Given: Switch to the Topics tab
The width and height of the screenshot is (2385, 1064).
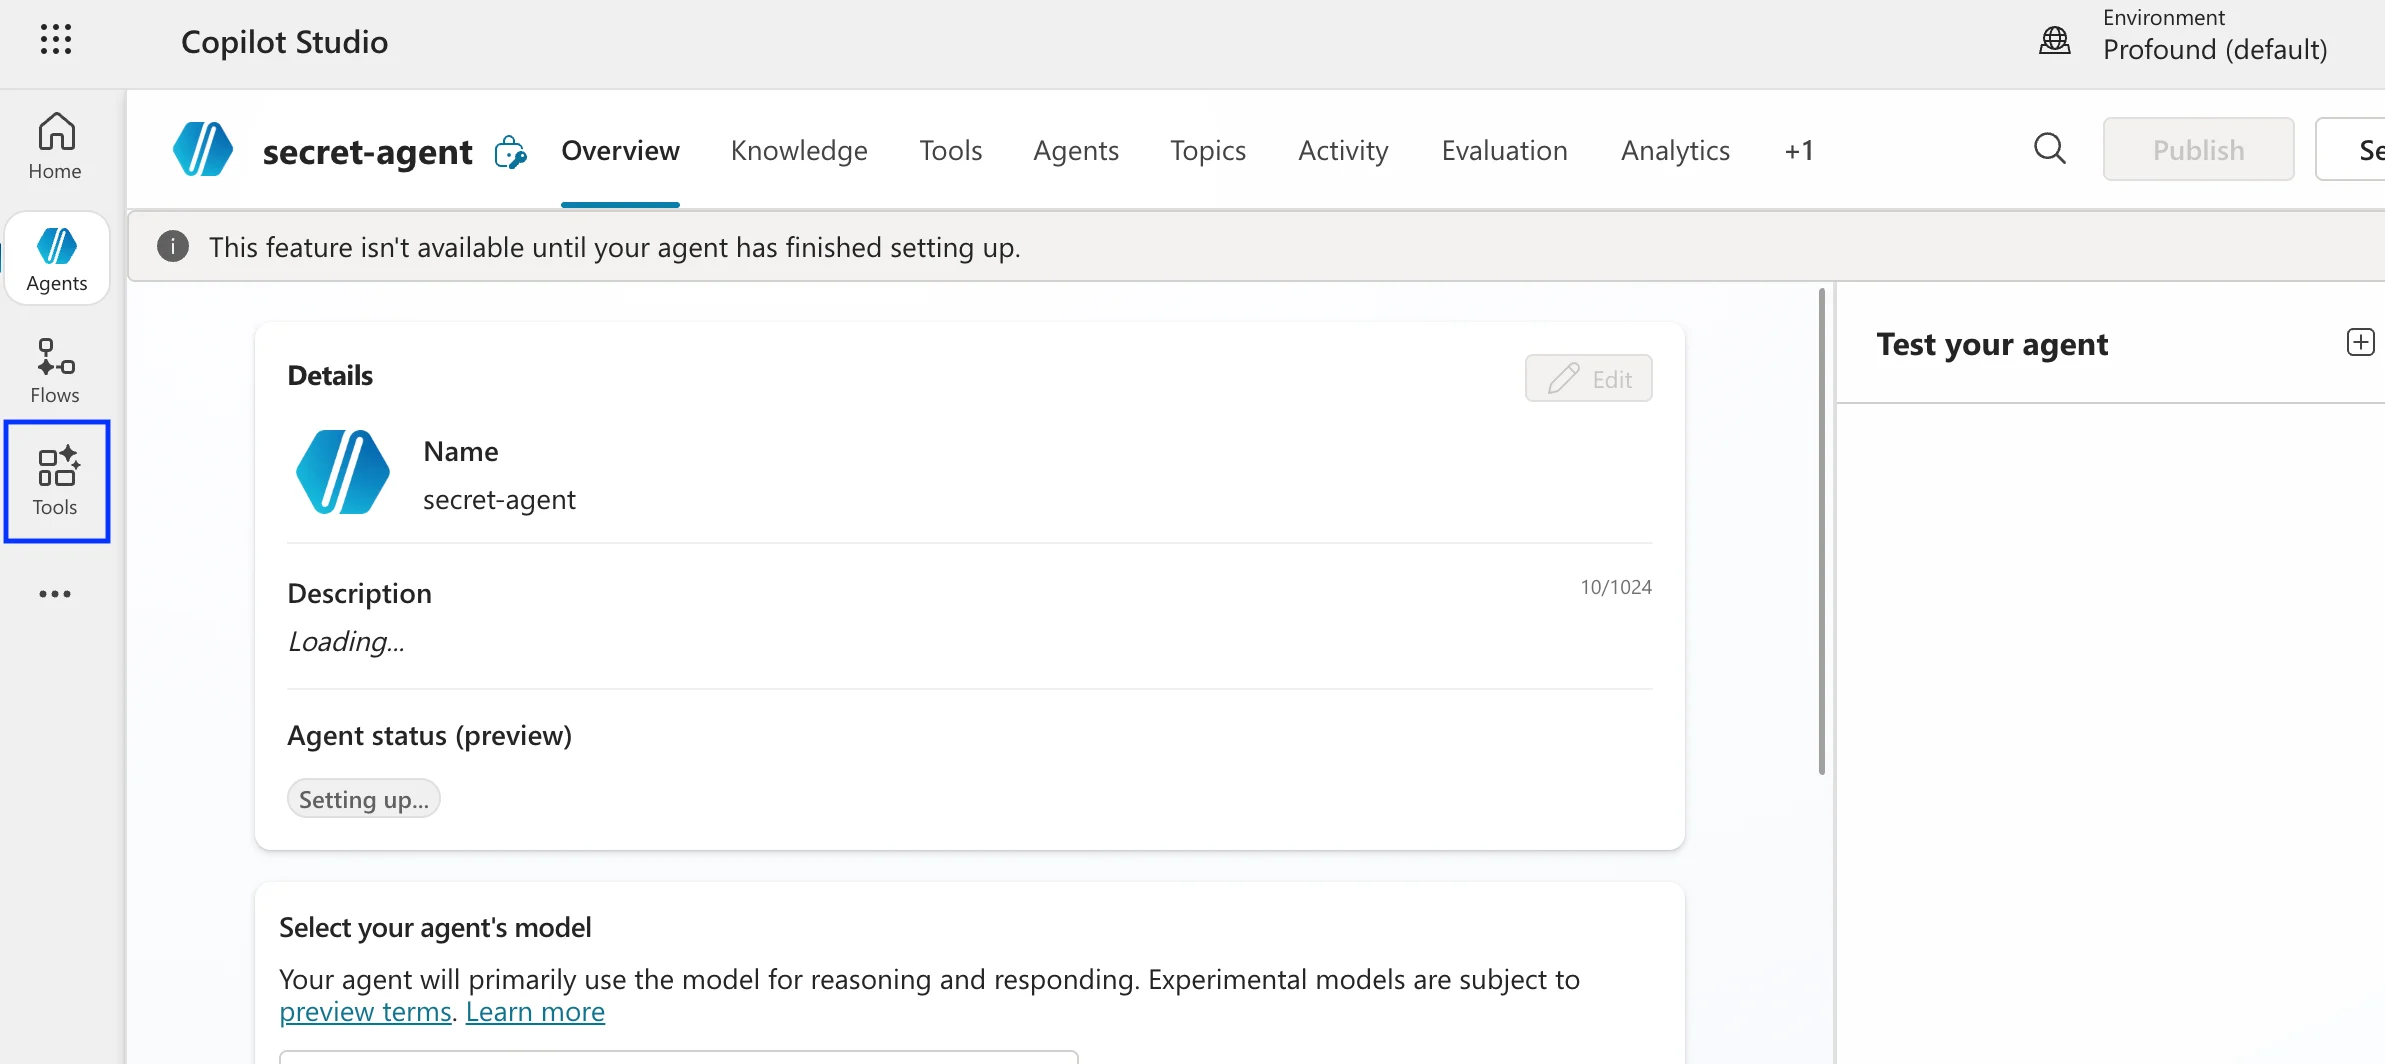Looking at the screenshot, I should 1208,150.
